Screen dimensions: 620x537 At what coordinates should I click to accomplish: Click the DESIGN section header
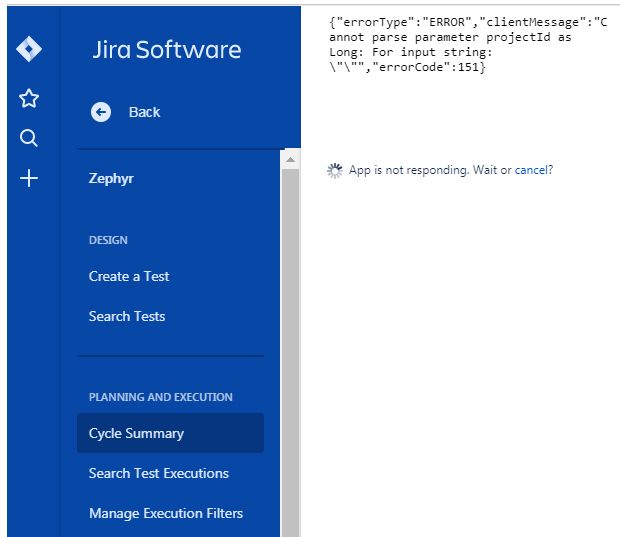[x=108, y=240]
